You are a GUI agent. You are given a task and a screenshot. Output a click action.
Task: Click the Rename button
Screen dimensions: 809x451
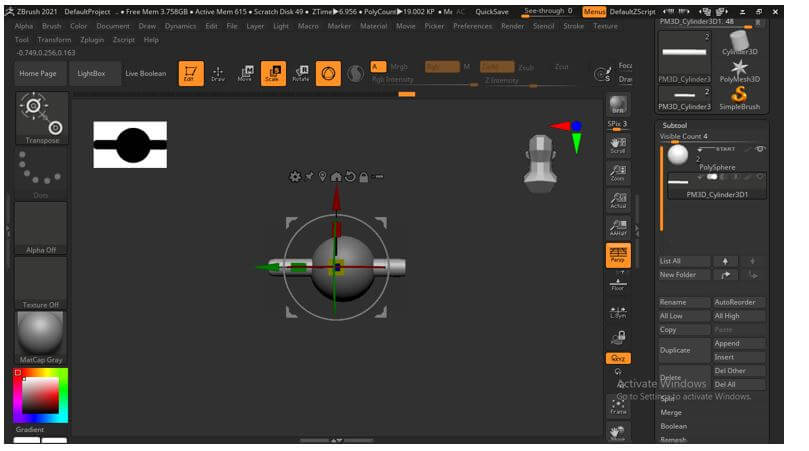[684, 302]
